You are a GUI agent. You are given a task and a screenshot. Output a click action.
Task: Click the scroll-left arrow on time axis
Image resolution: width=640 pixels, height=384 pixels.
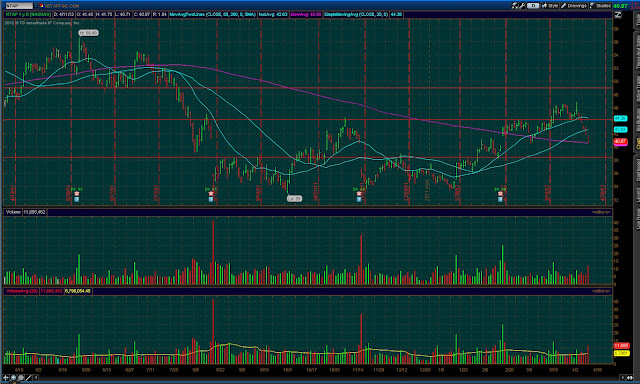click(x=36, y=378)
